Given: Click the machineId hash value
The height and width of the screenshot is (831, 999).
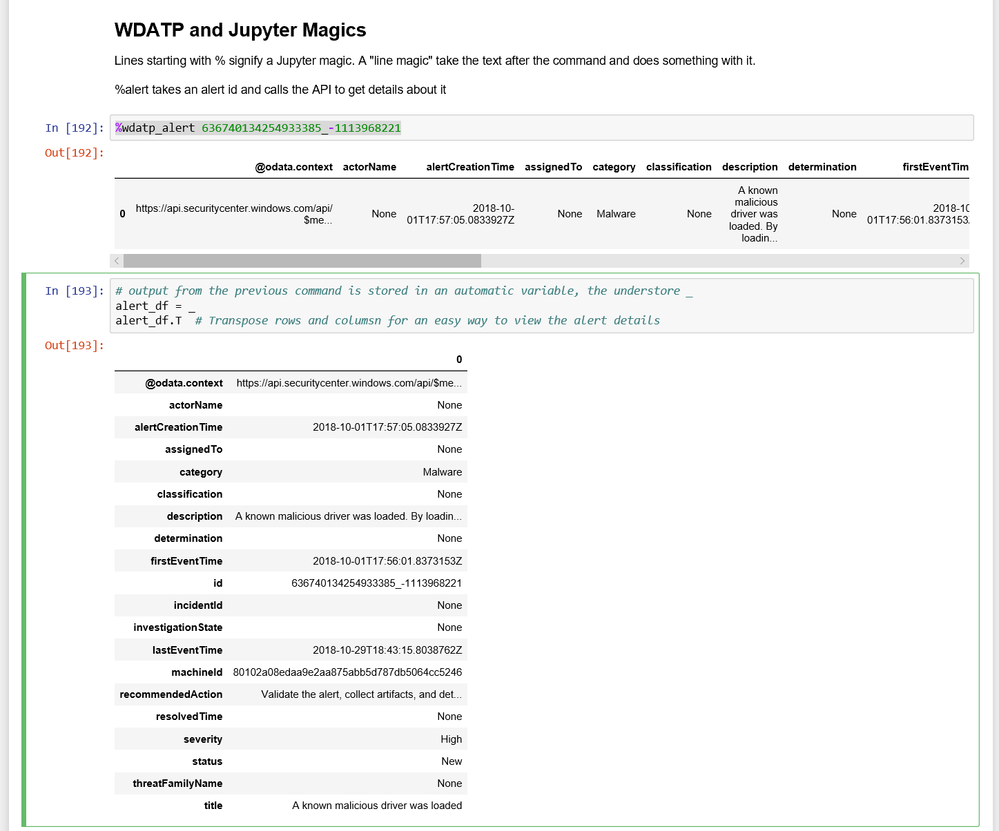Looking at the screenshot, I should point(347,672).
